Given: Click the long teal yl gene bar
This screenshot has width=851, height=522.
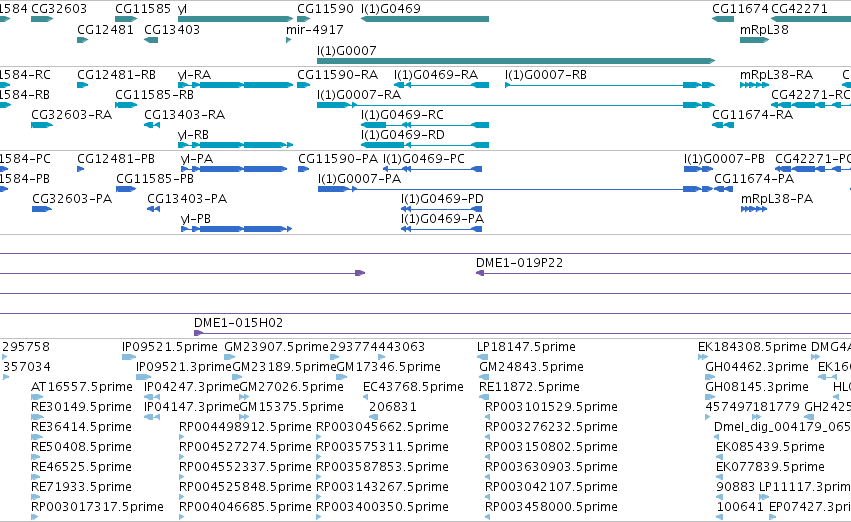Looking at the screenshot, I should [x=236, y=20].
